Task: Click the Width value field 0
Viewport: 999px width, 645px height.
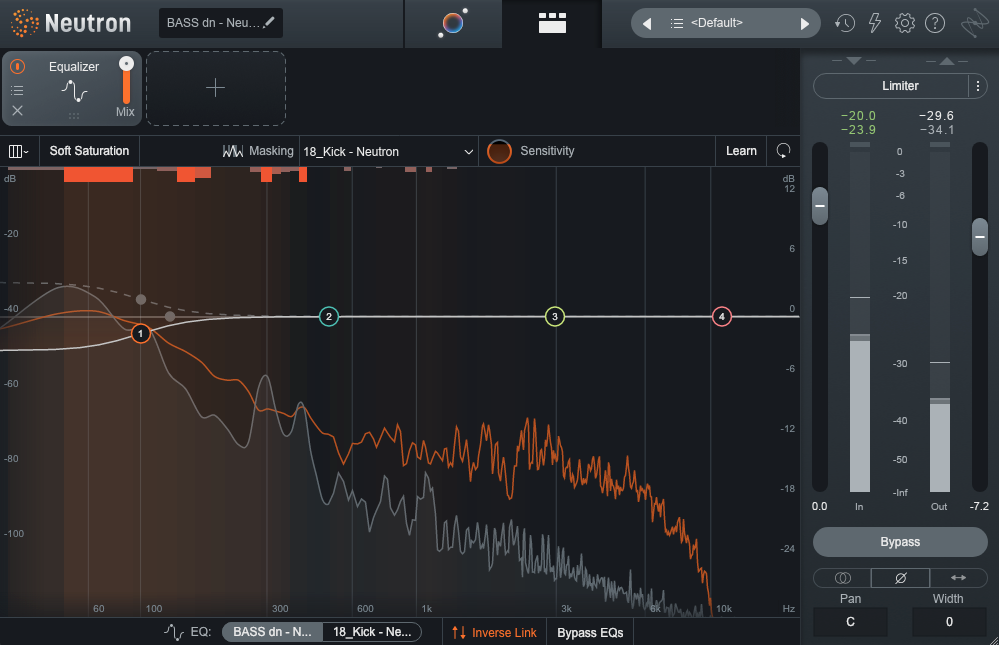Action: pos(949,621)
